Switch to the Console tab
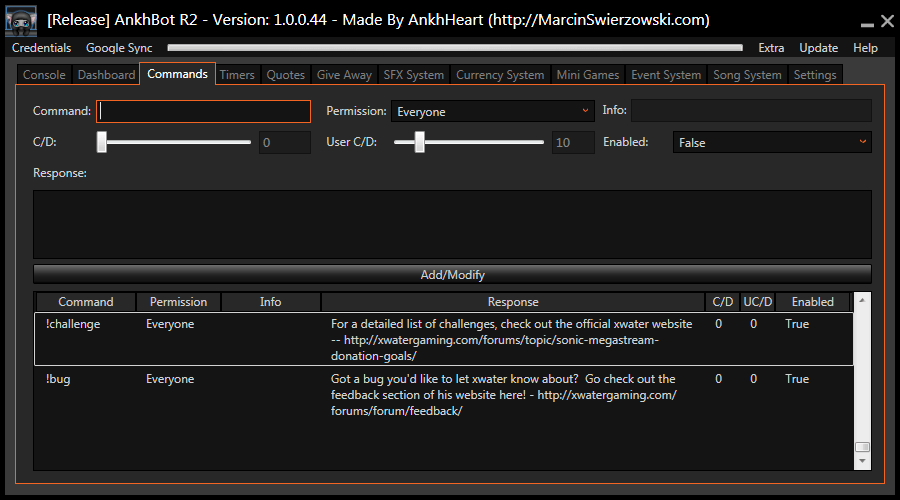 (x=44, y=75)
